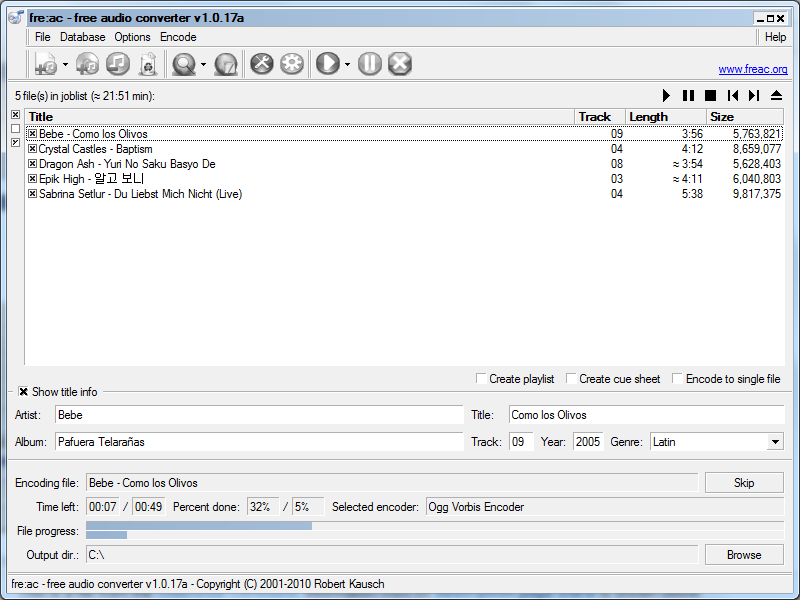Open the Options menu
The height and width of the screenshot is (600, 800).
[132, 37]
